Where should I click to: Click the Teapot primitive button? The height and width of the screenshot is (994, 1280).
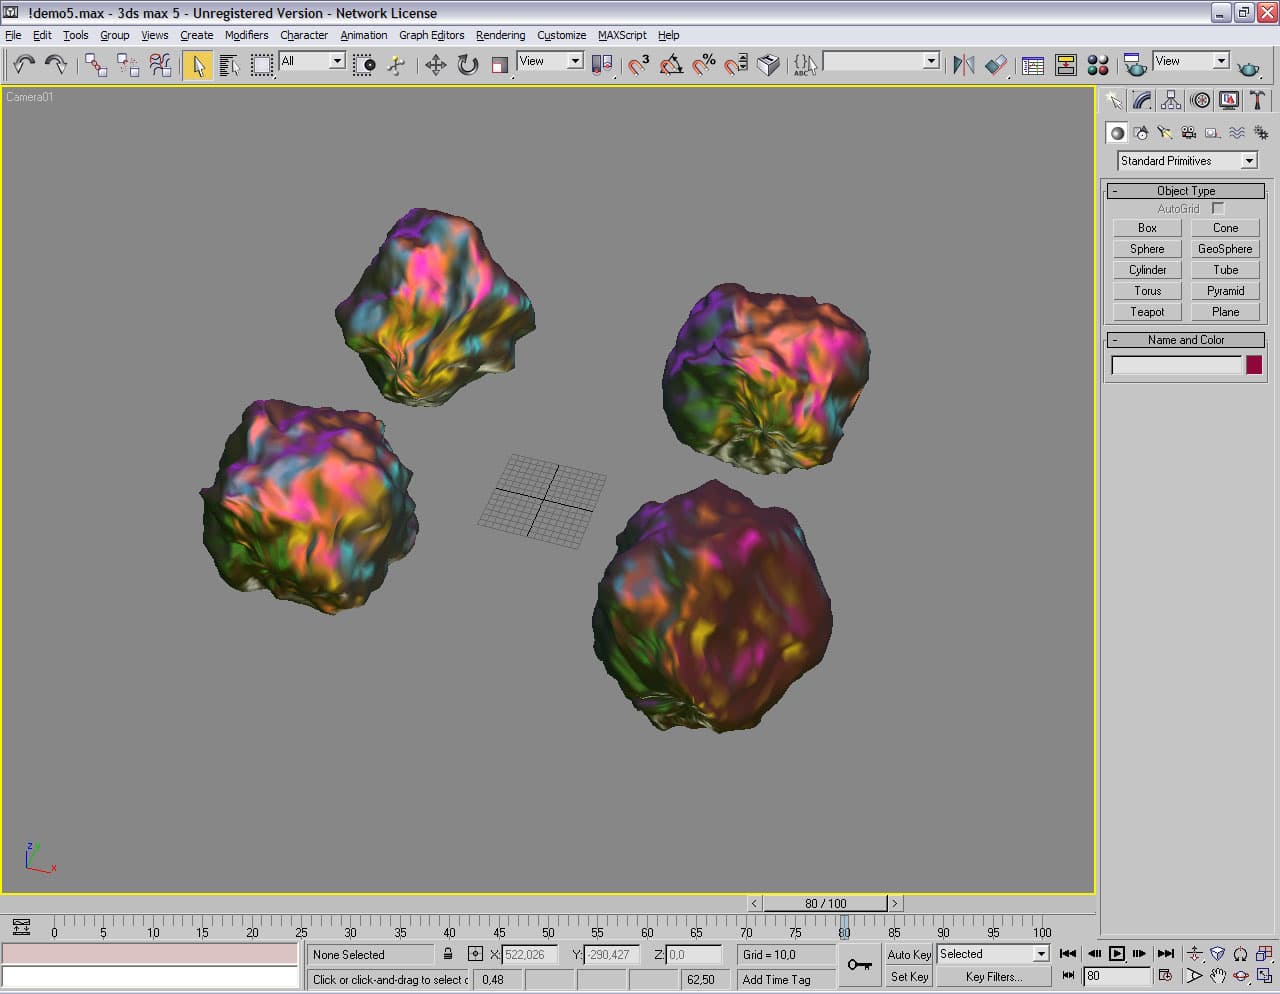1147,312
